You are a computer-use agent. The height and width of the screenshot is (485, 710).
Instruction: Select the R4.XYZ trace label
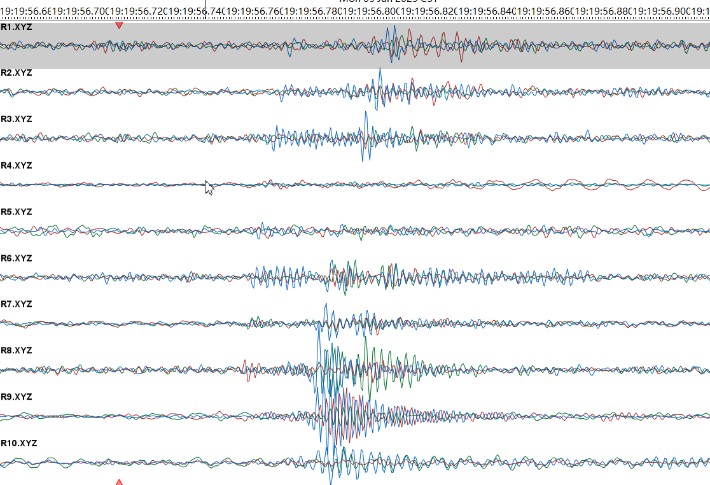17,165
